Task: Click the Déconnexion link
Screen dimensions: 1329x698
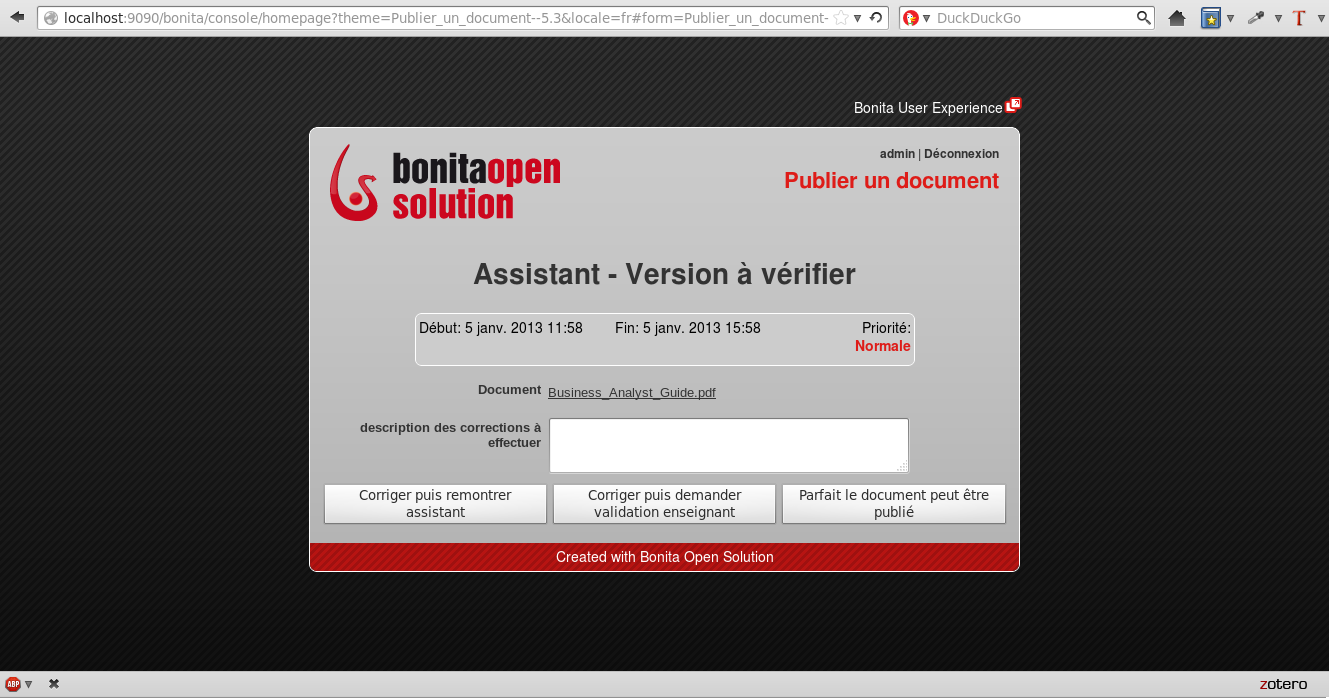Action: coord(961,154)
